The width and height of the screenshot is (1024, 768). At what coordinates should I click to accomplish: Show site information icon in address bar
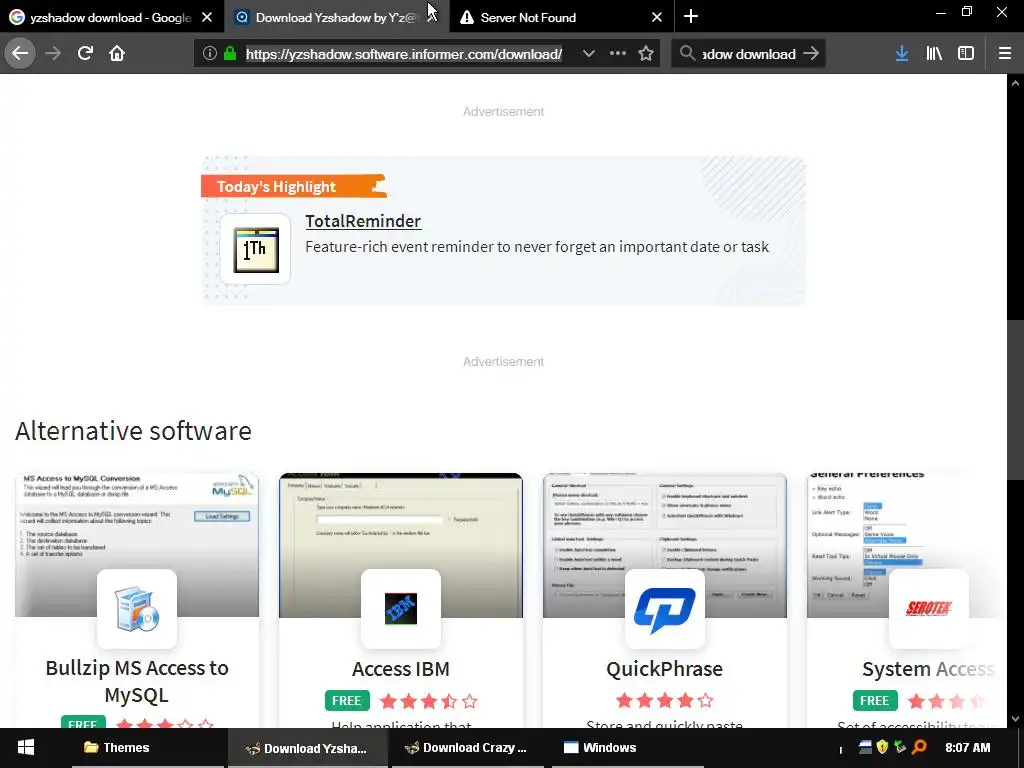[x=210, y=54]
